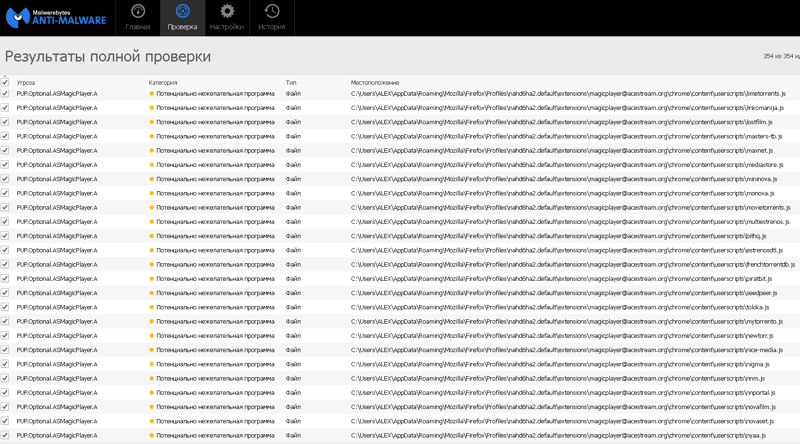Click category text in the estrenosdtl.js row
This screenshot has height=444, width=800.
(215, 250)
